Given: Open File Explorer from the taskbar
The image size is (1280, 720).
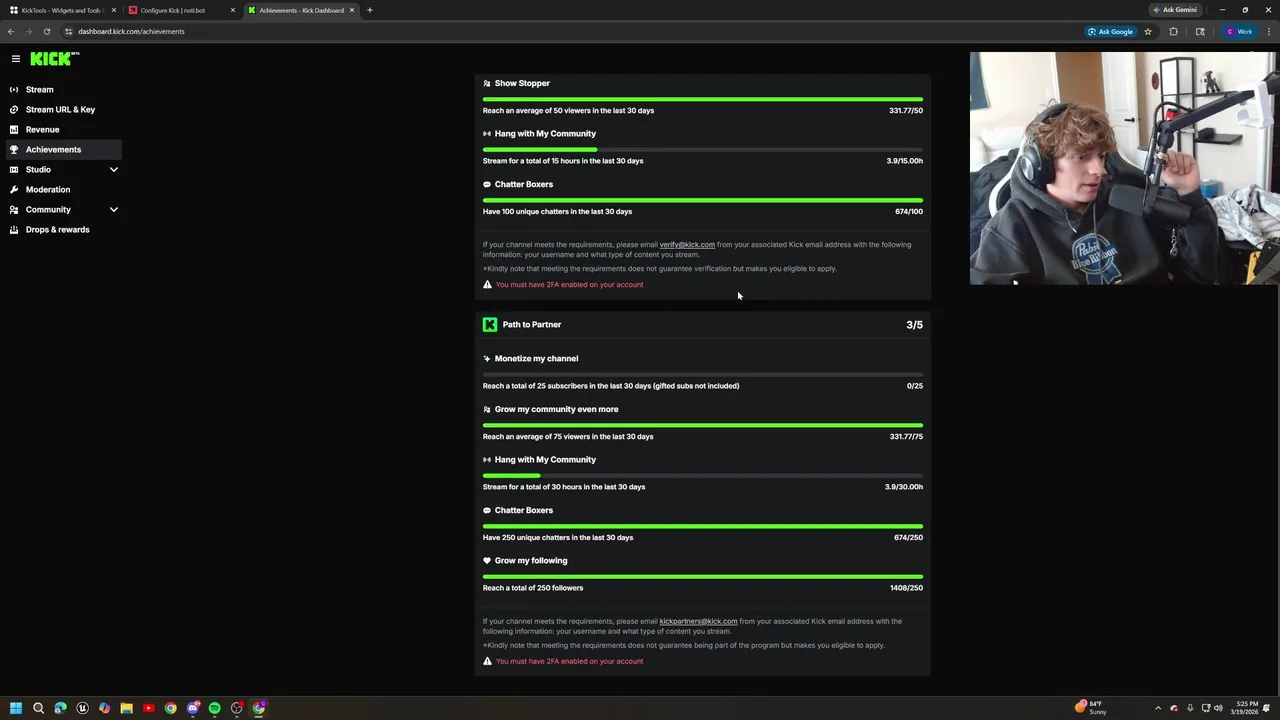Looking at the screenshot, I should pyautogui.click(x=126, y=708).
